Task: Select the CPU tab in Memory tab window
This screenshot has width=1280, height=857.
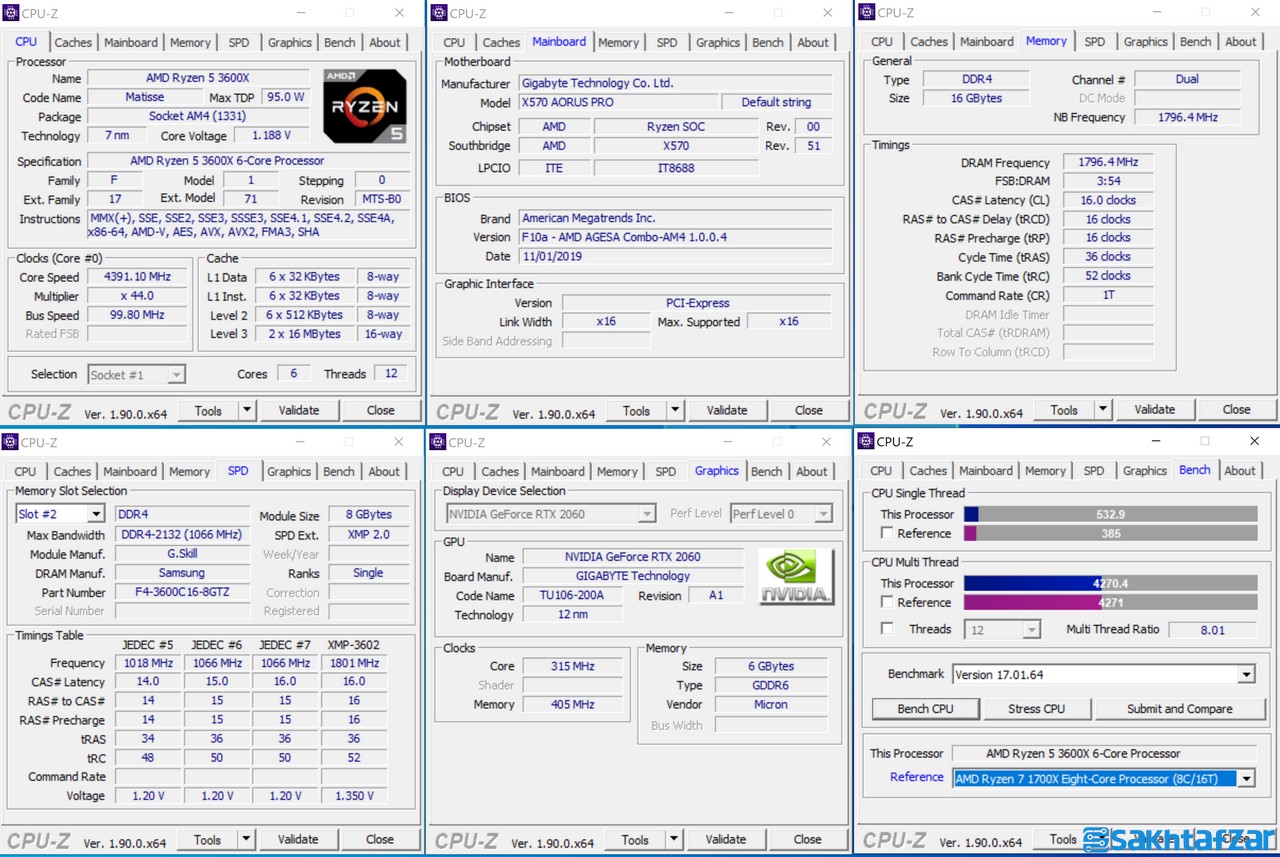Action: (x=882, y=41)
